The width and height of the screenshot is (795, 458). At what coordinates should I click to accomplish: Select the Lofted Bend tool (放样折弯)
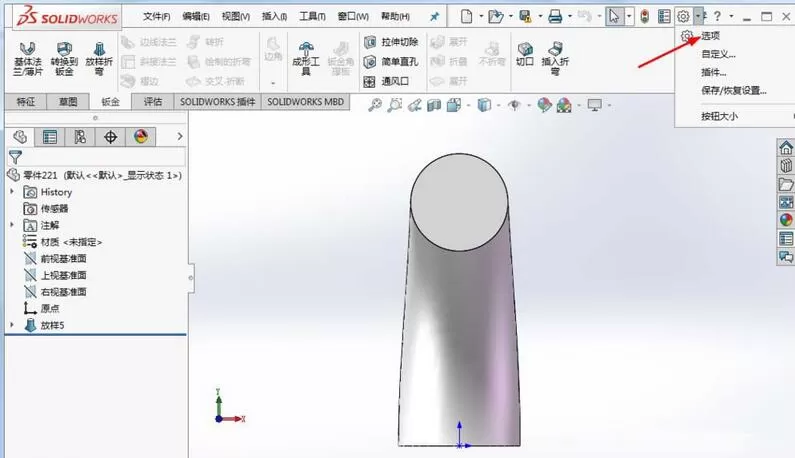(x=99, y=59)
